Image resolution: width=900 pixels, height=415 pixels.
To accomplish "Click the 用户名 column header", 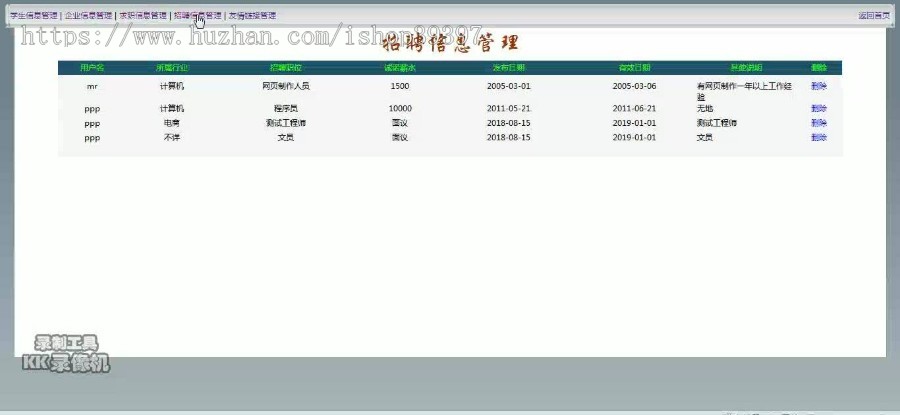I will coord(92,68).
